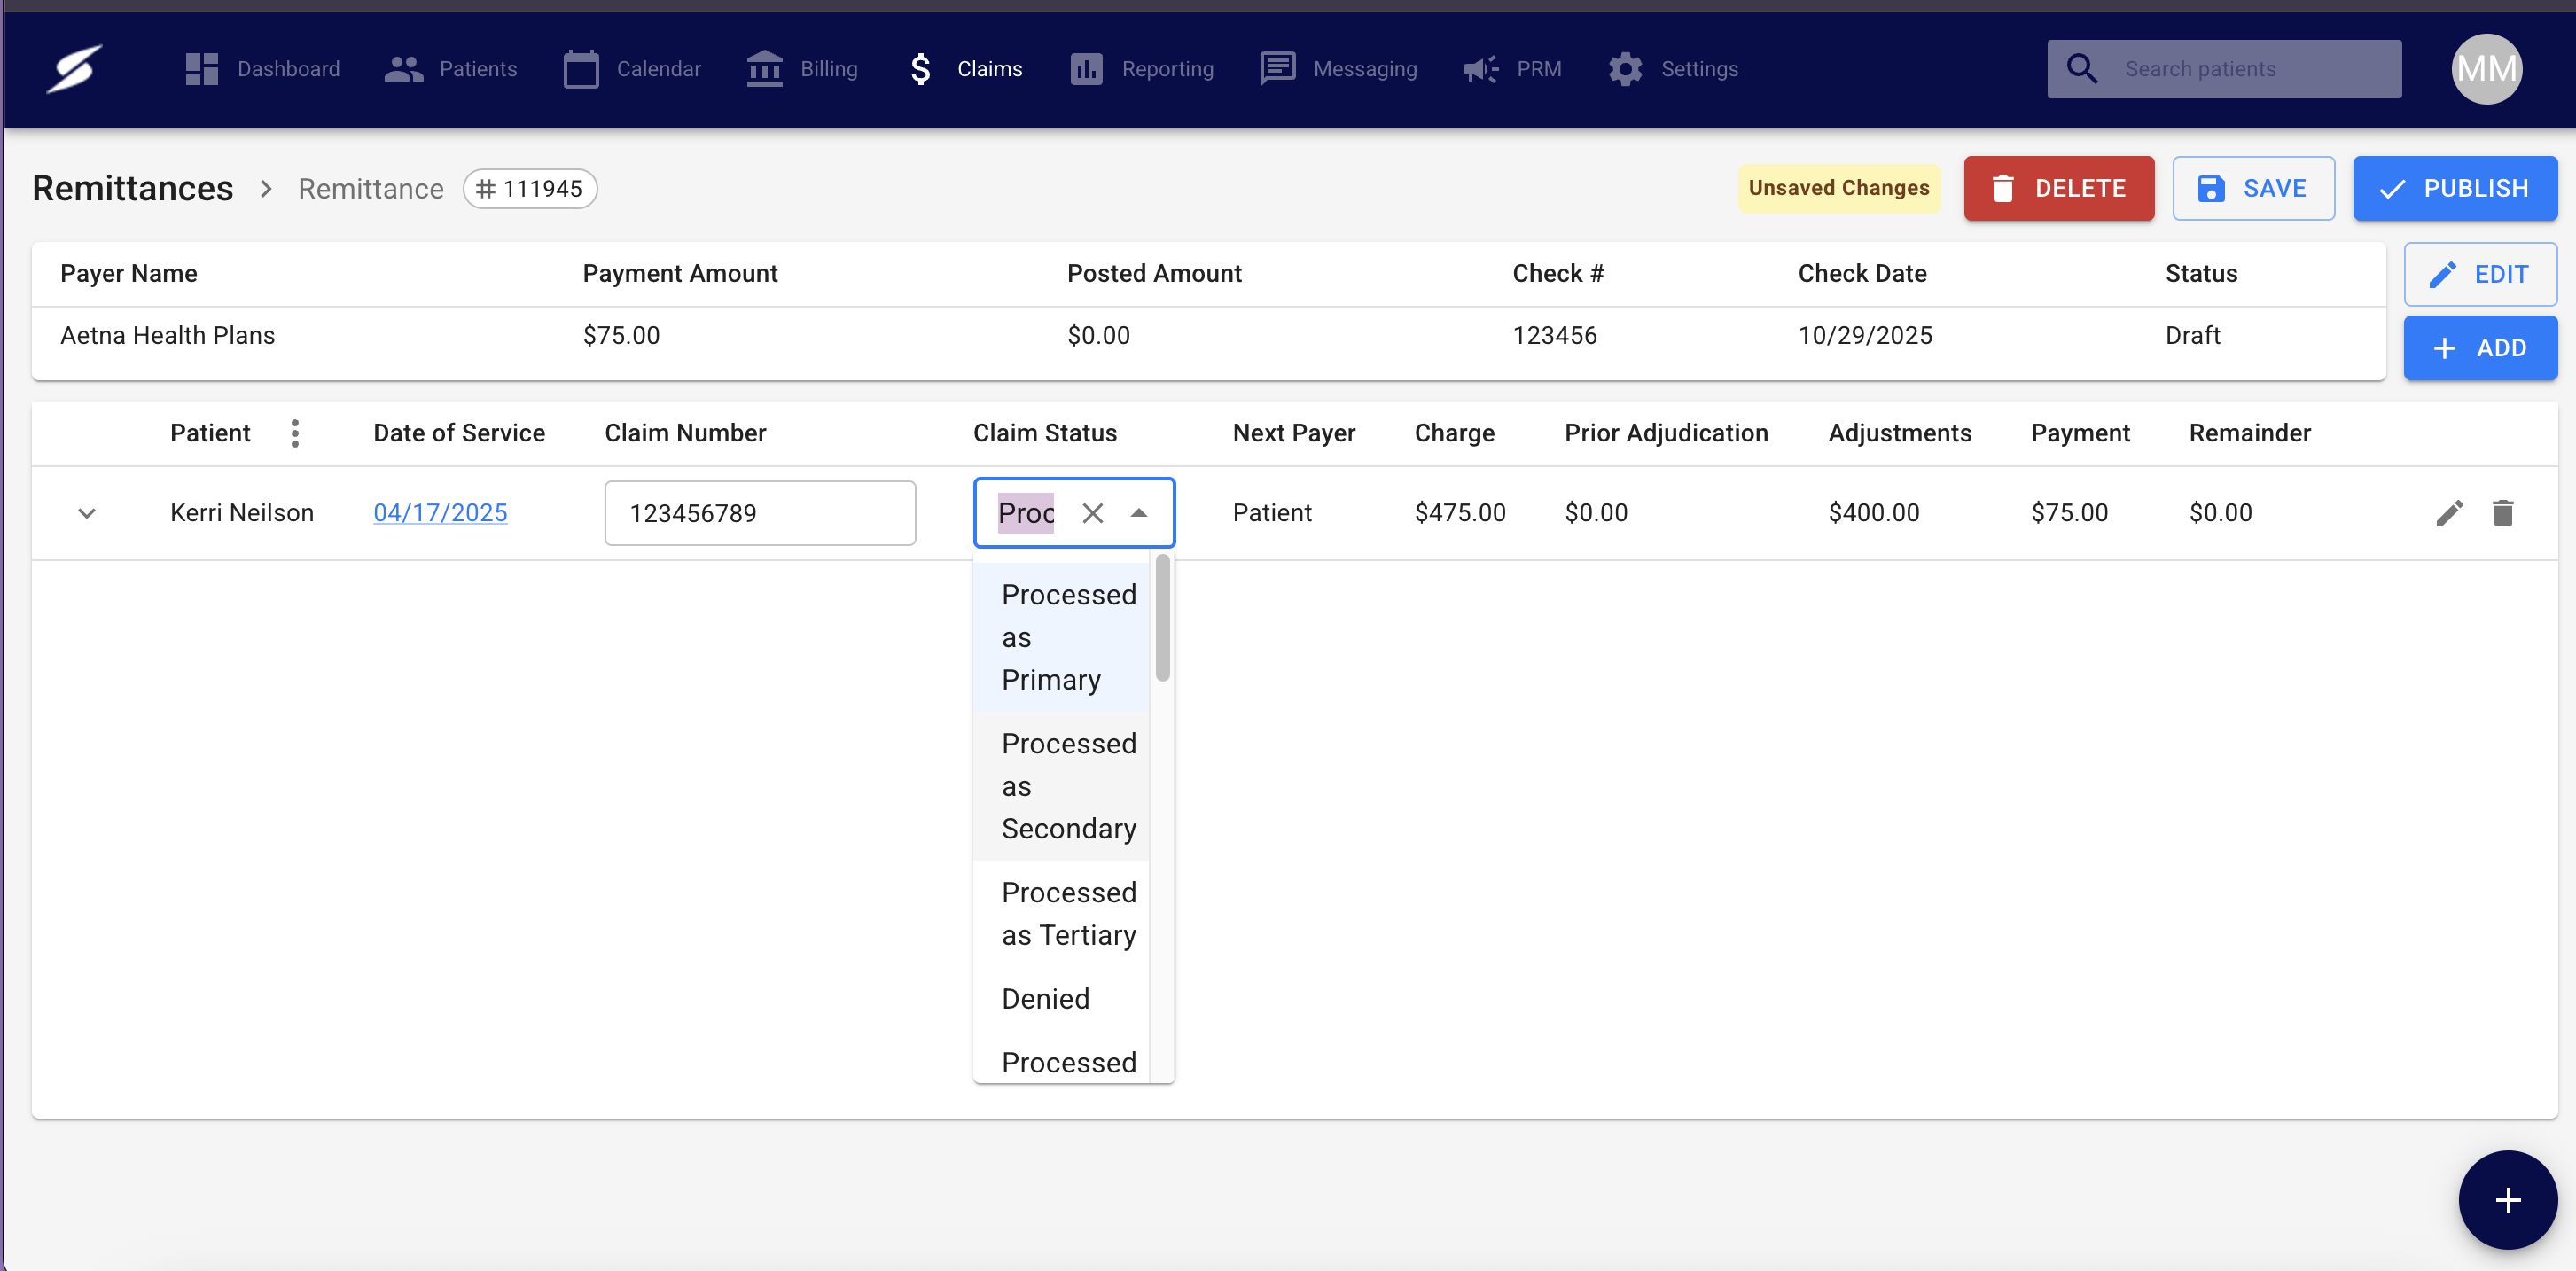Click the search magnifier icon
Viewport: 2576px width, 1271px height.
(x=2082, y=69)
